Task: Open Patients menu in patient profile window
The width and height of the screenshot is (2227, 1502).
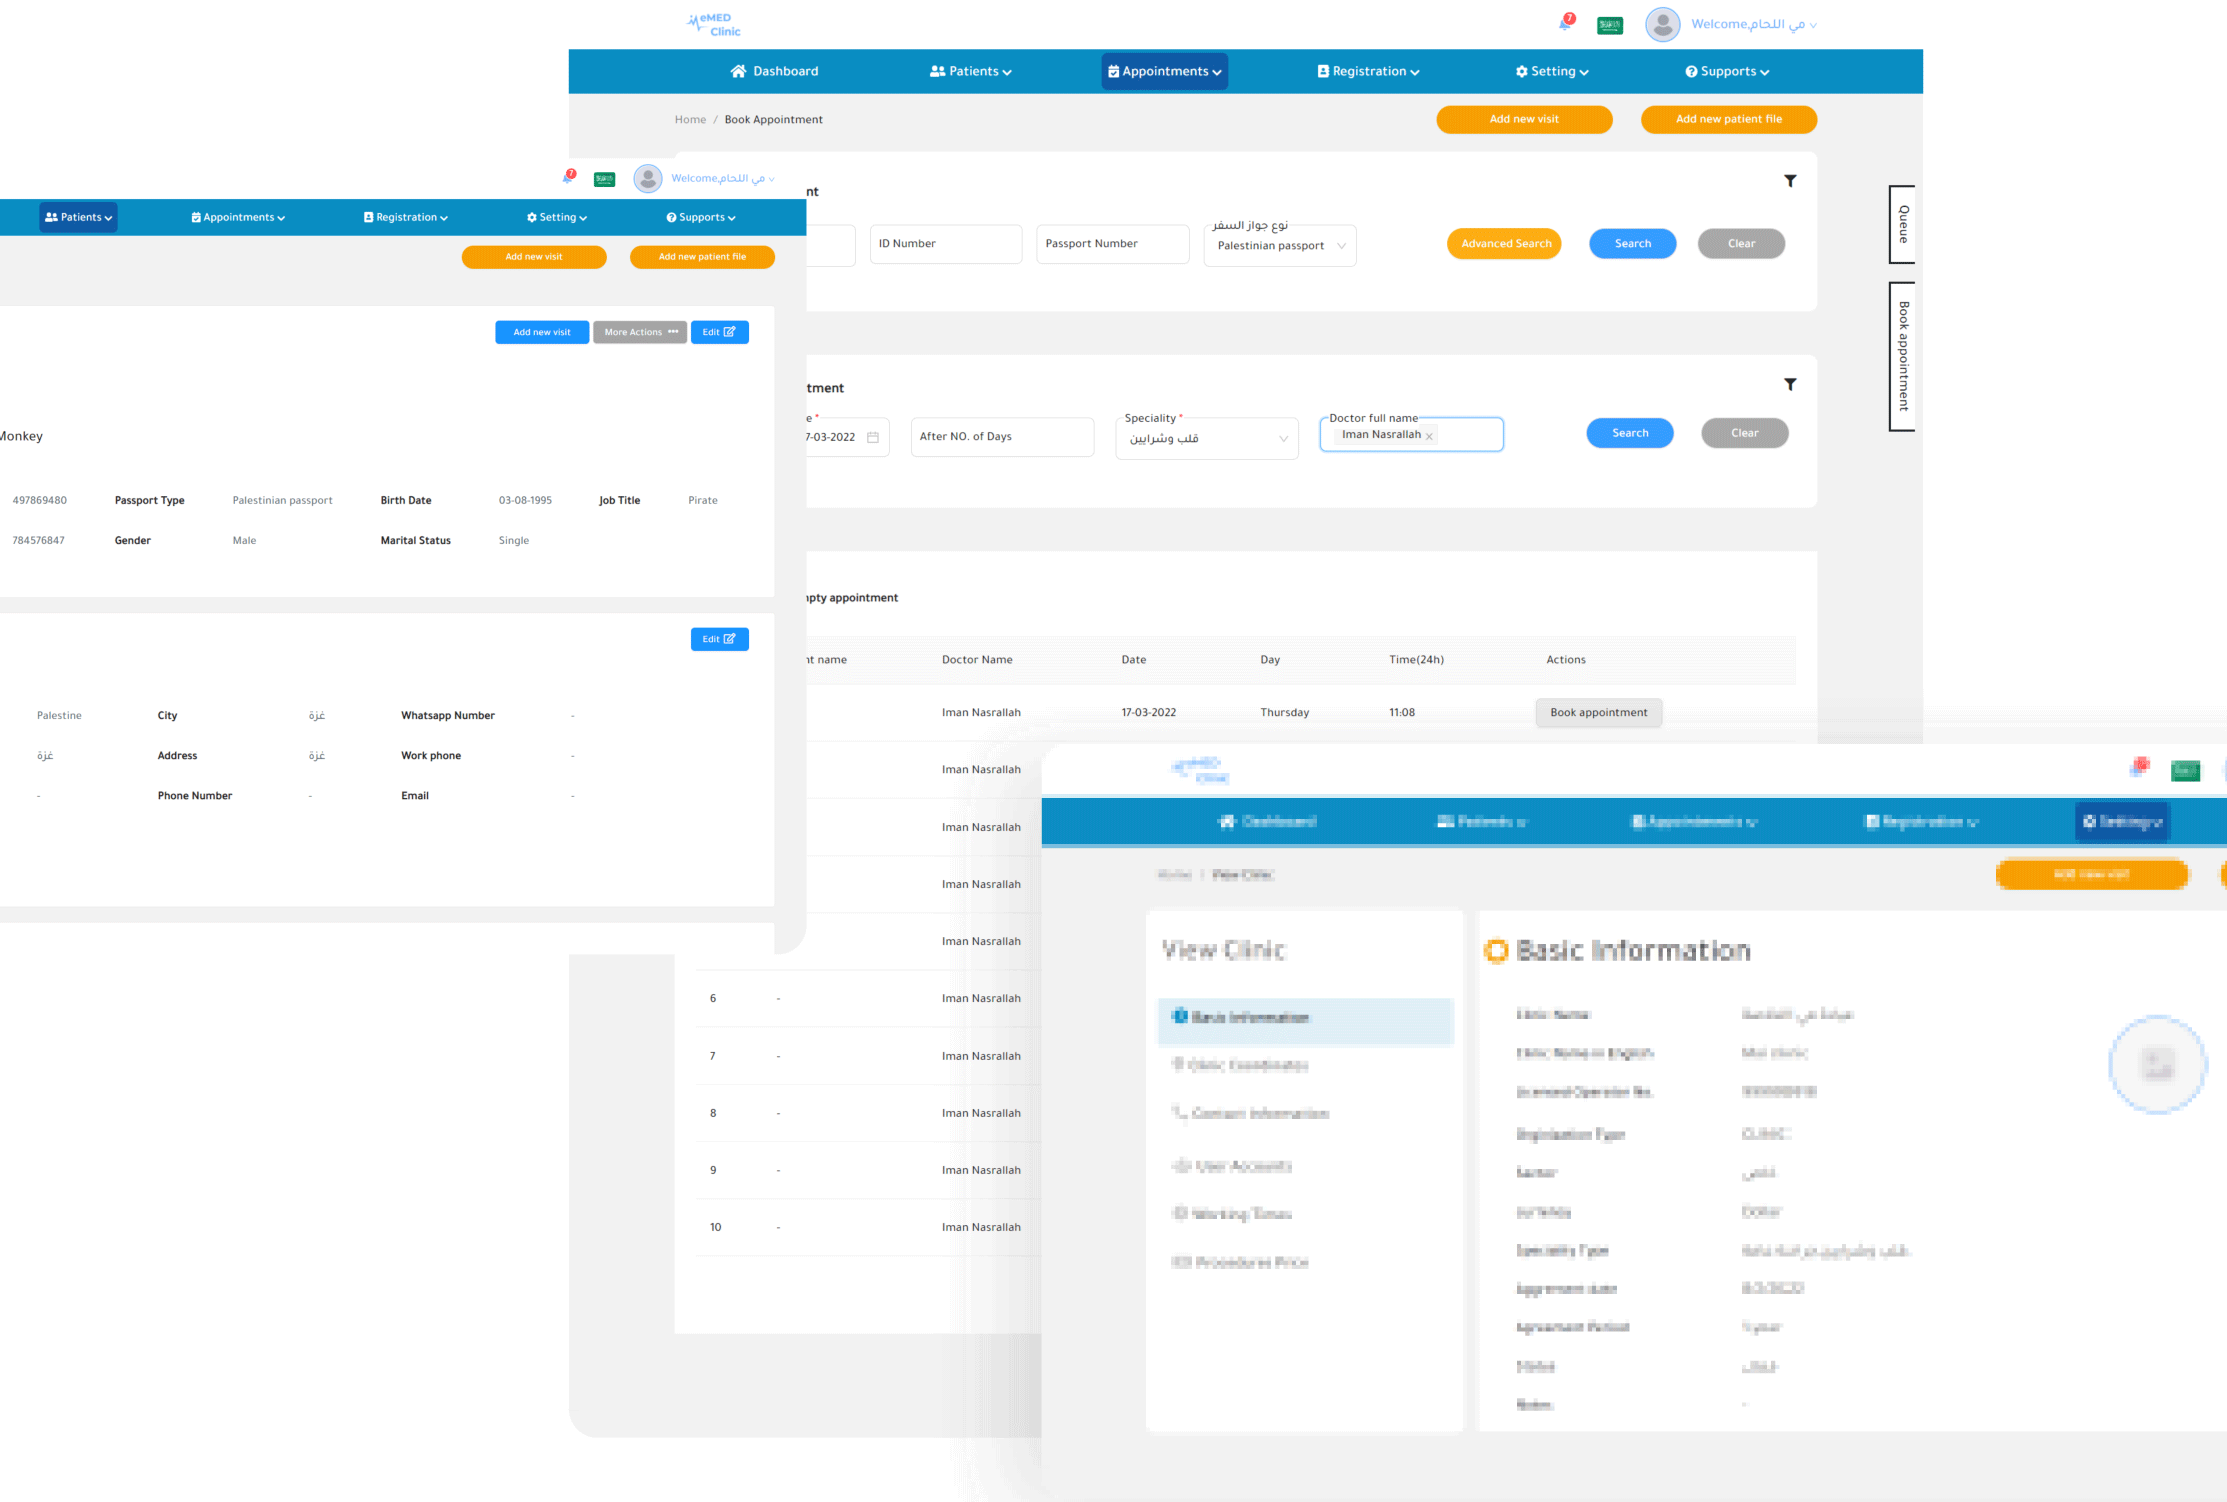Action: click(78, 217)
